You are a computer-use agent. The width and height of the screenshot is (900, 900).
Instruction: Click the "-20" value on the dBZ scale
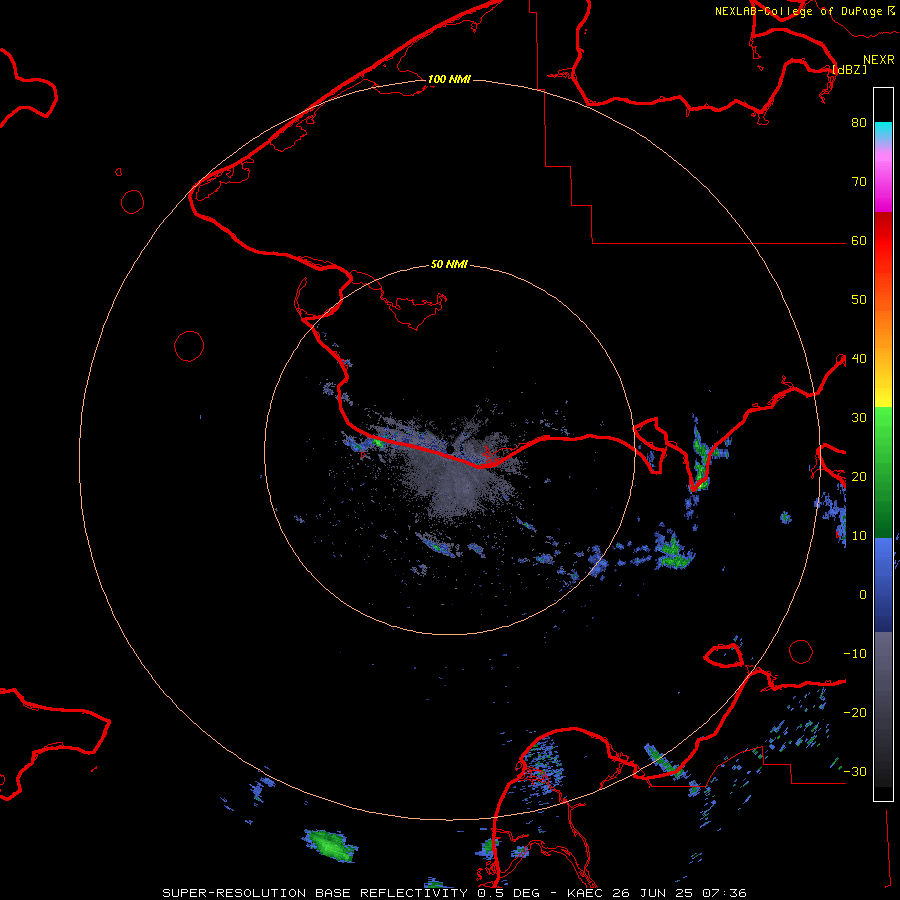pyautogui.click(x=855, y=713)
